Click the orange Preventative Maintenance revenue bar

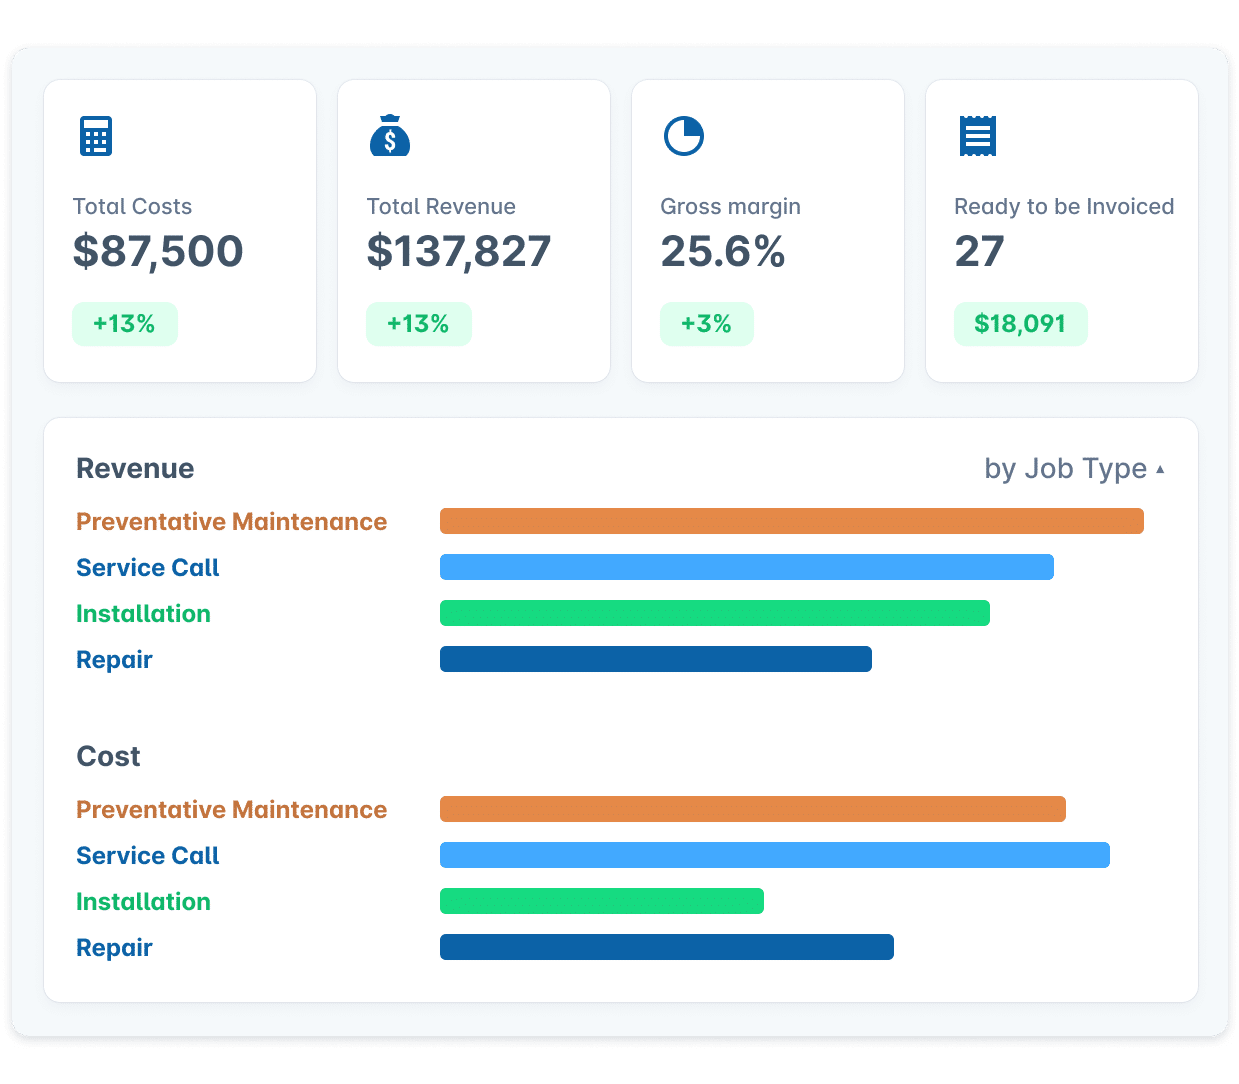coord(790,520)
